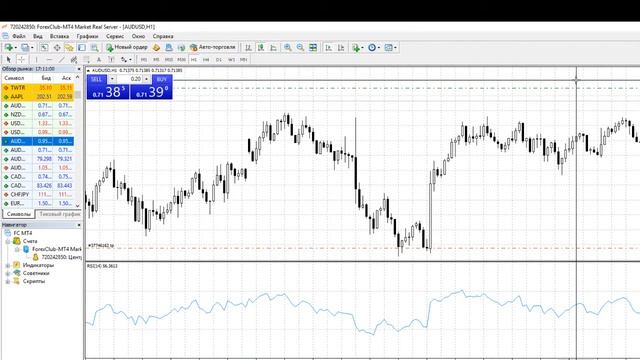
Task: Switch to M5 timeframe
Action: coord(156,60)
